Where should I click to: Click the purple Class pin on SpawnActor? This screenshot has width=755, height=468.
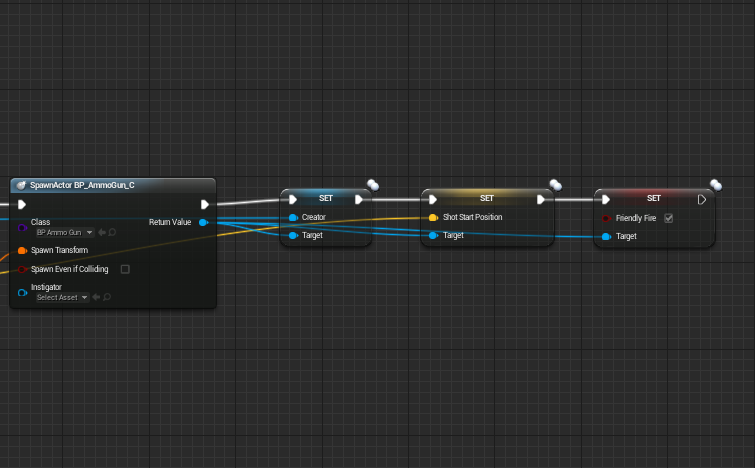click(22, 227)
